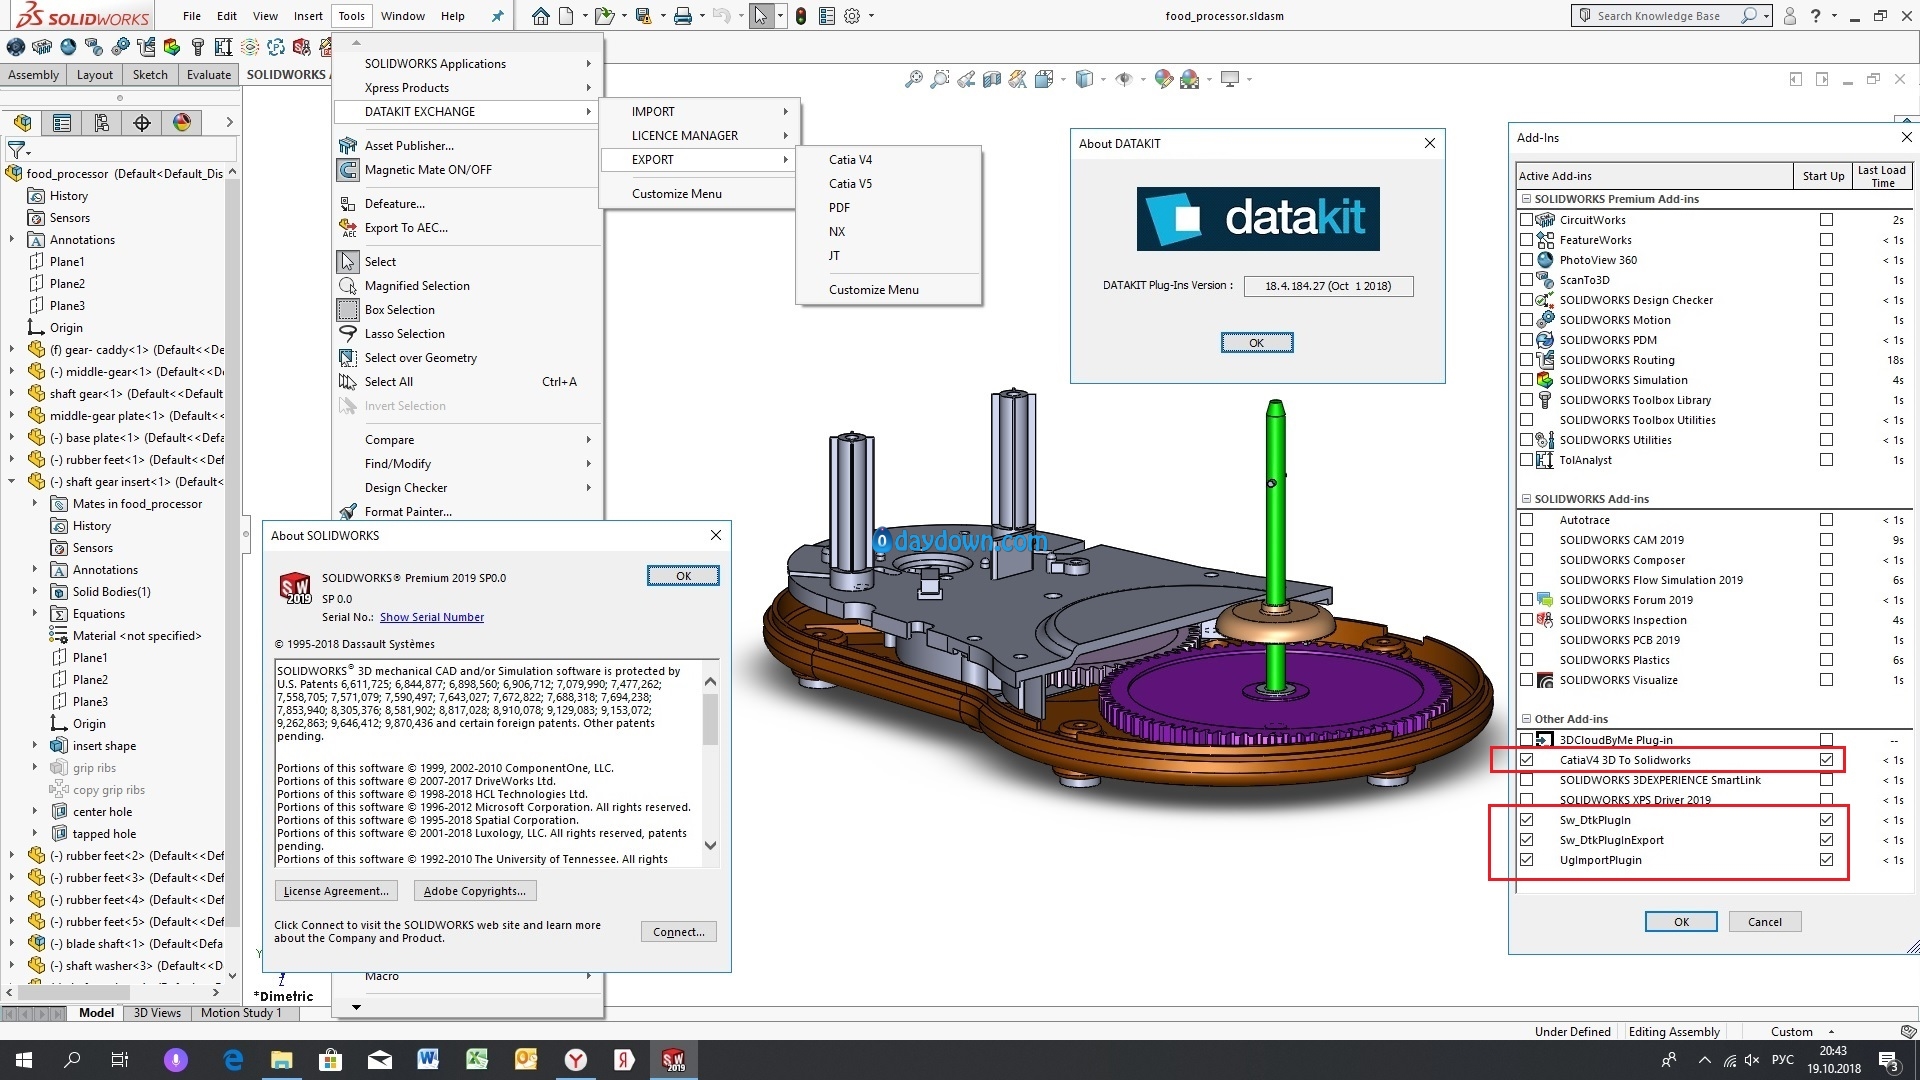Click the Magnified Selection icon
The image size is (1920, 1080).
point(348,285)
